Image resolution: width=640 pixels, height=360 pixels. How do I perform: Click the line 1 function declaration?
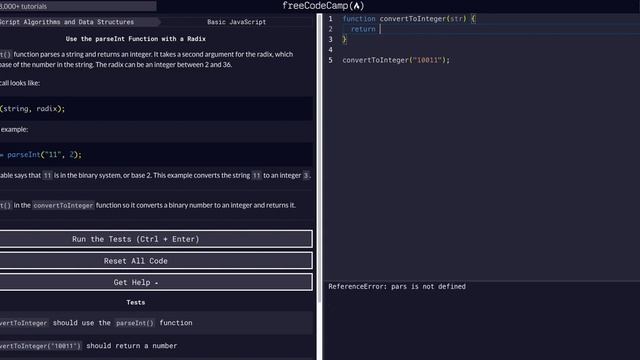tap(409, 19)
